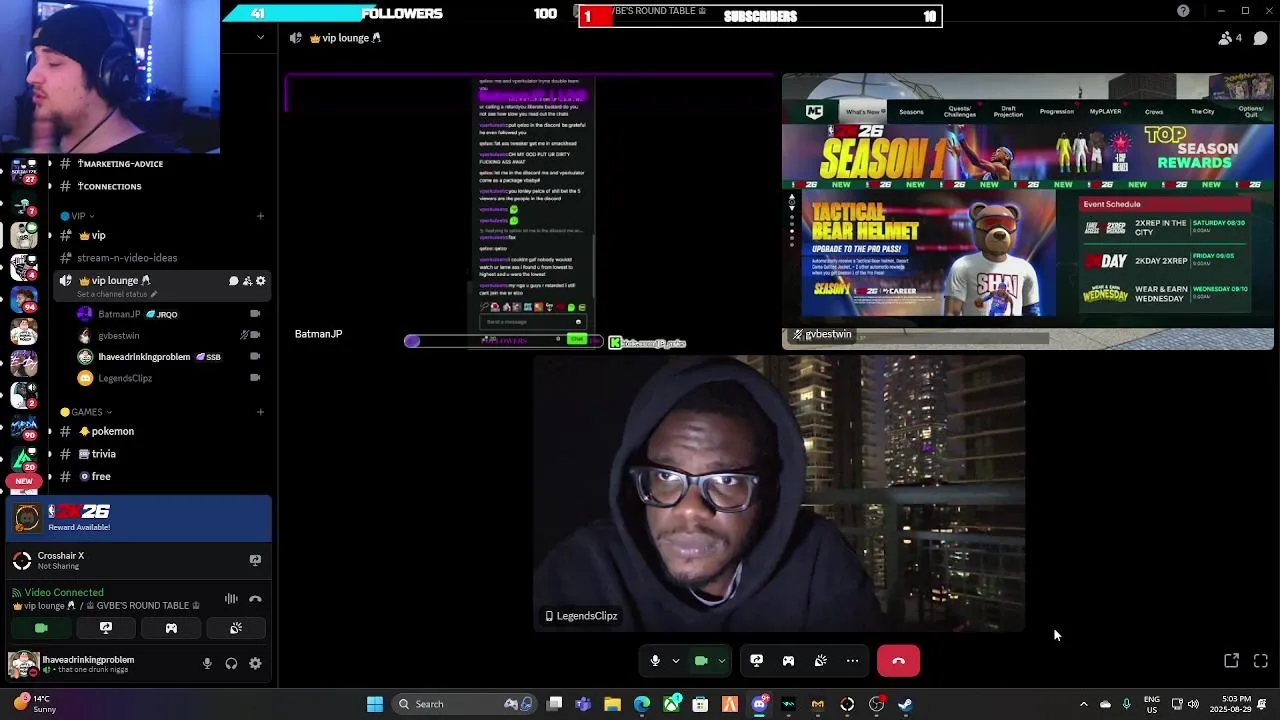Open more call options ellipsis
The height and width of the screenshot is (720, 1280).
(x=852, y=661)
